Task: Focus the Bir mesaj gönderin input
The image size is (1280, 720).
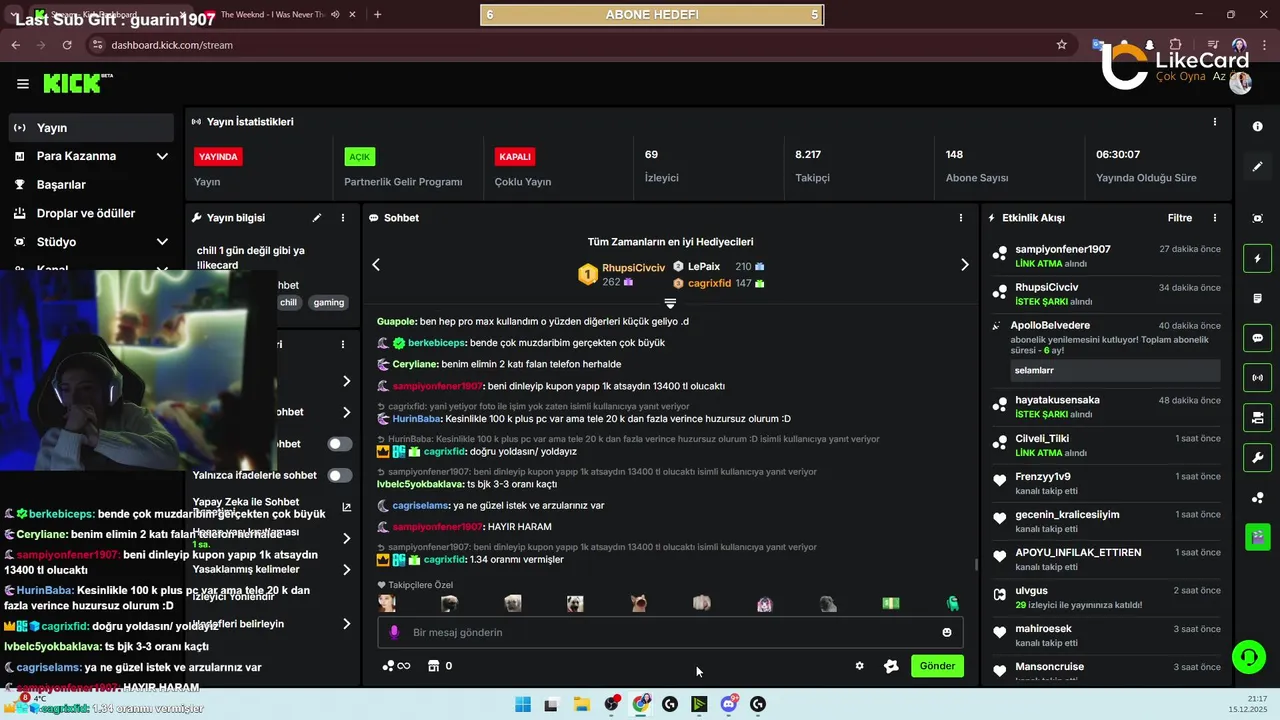Action: [670, 632]
